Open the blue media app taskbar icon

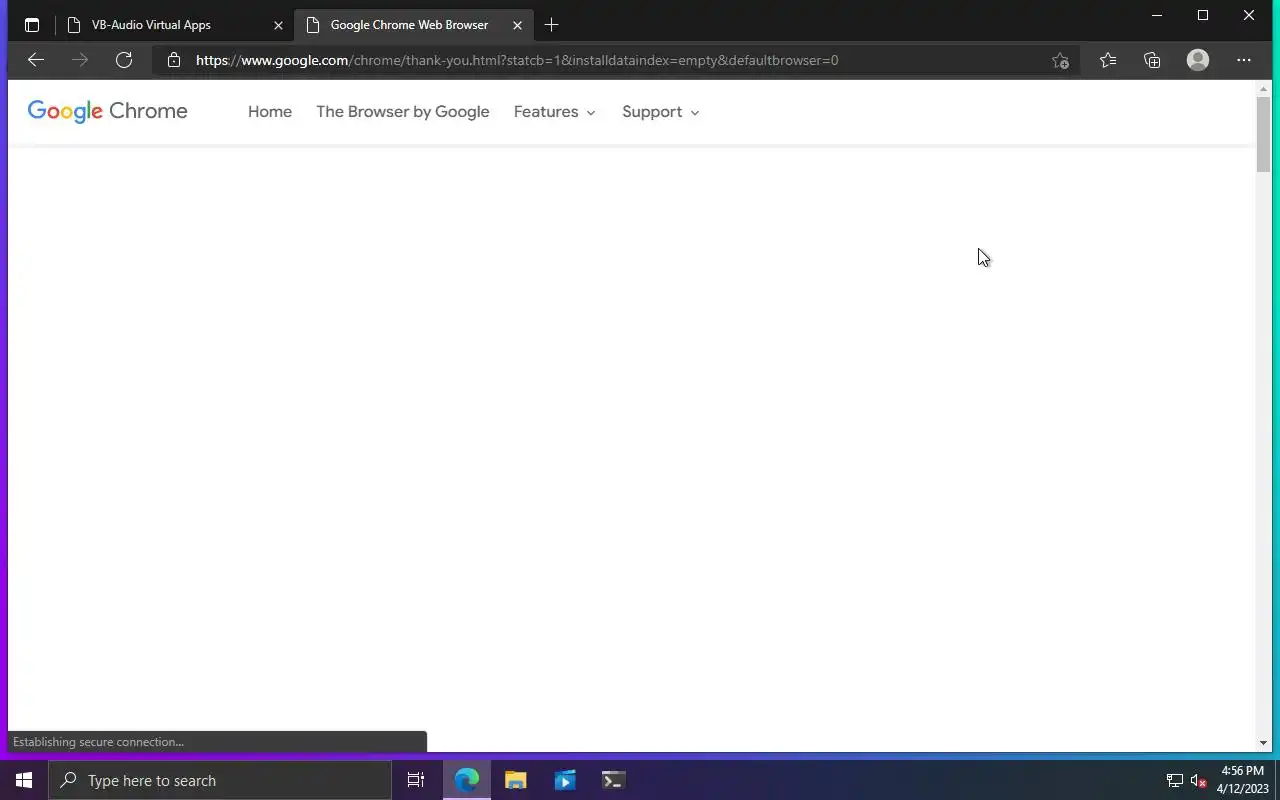(565, 780)
